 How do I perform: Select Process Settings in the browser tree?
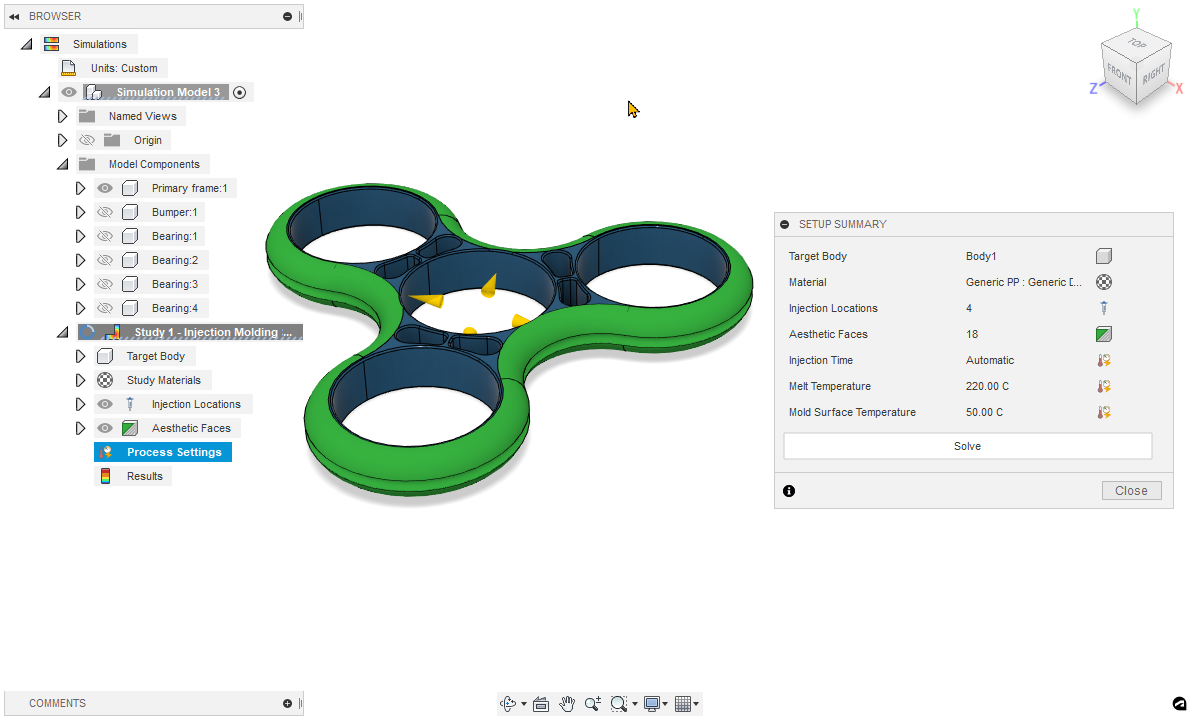pos(173,452)
